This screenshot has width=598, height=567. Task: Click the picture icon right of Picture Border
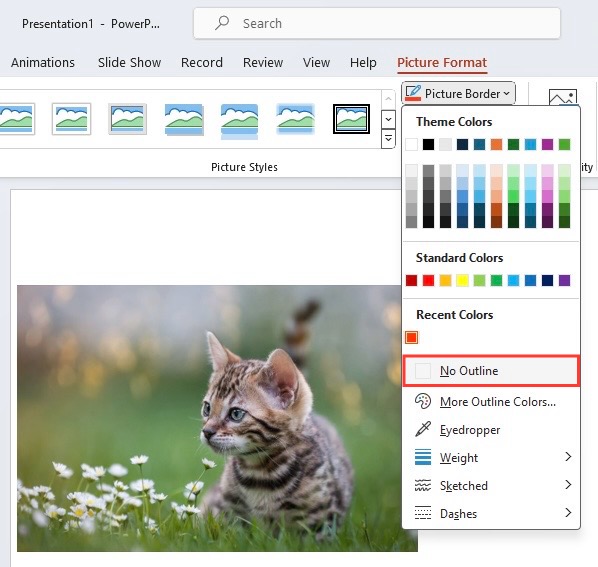click(x=563, y=97)
